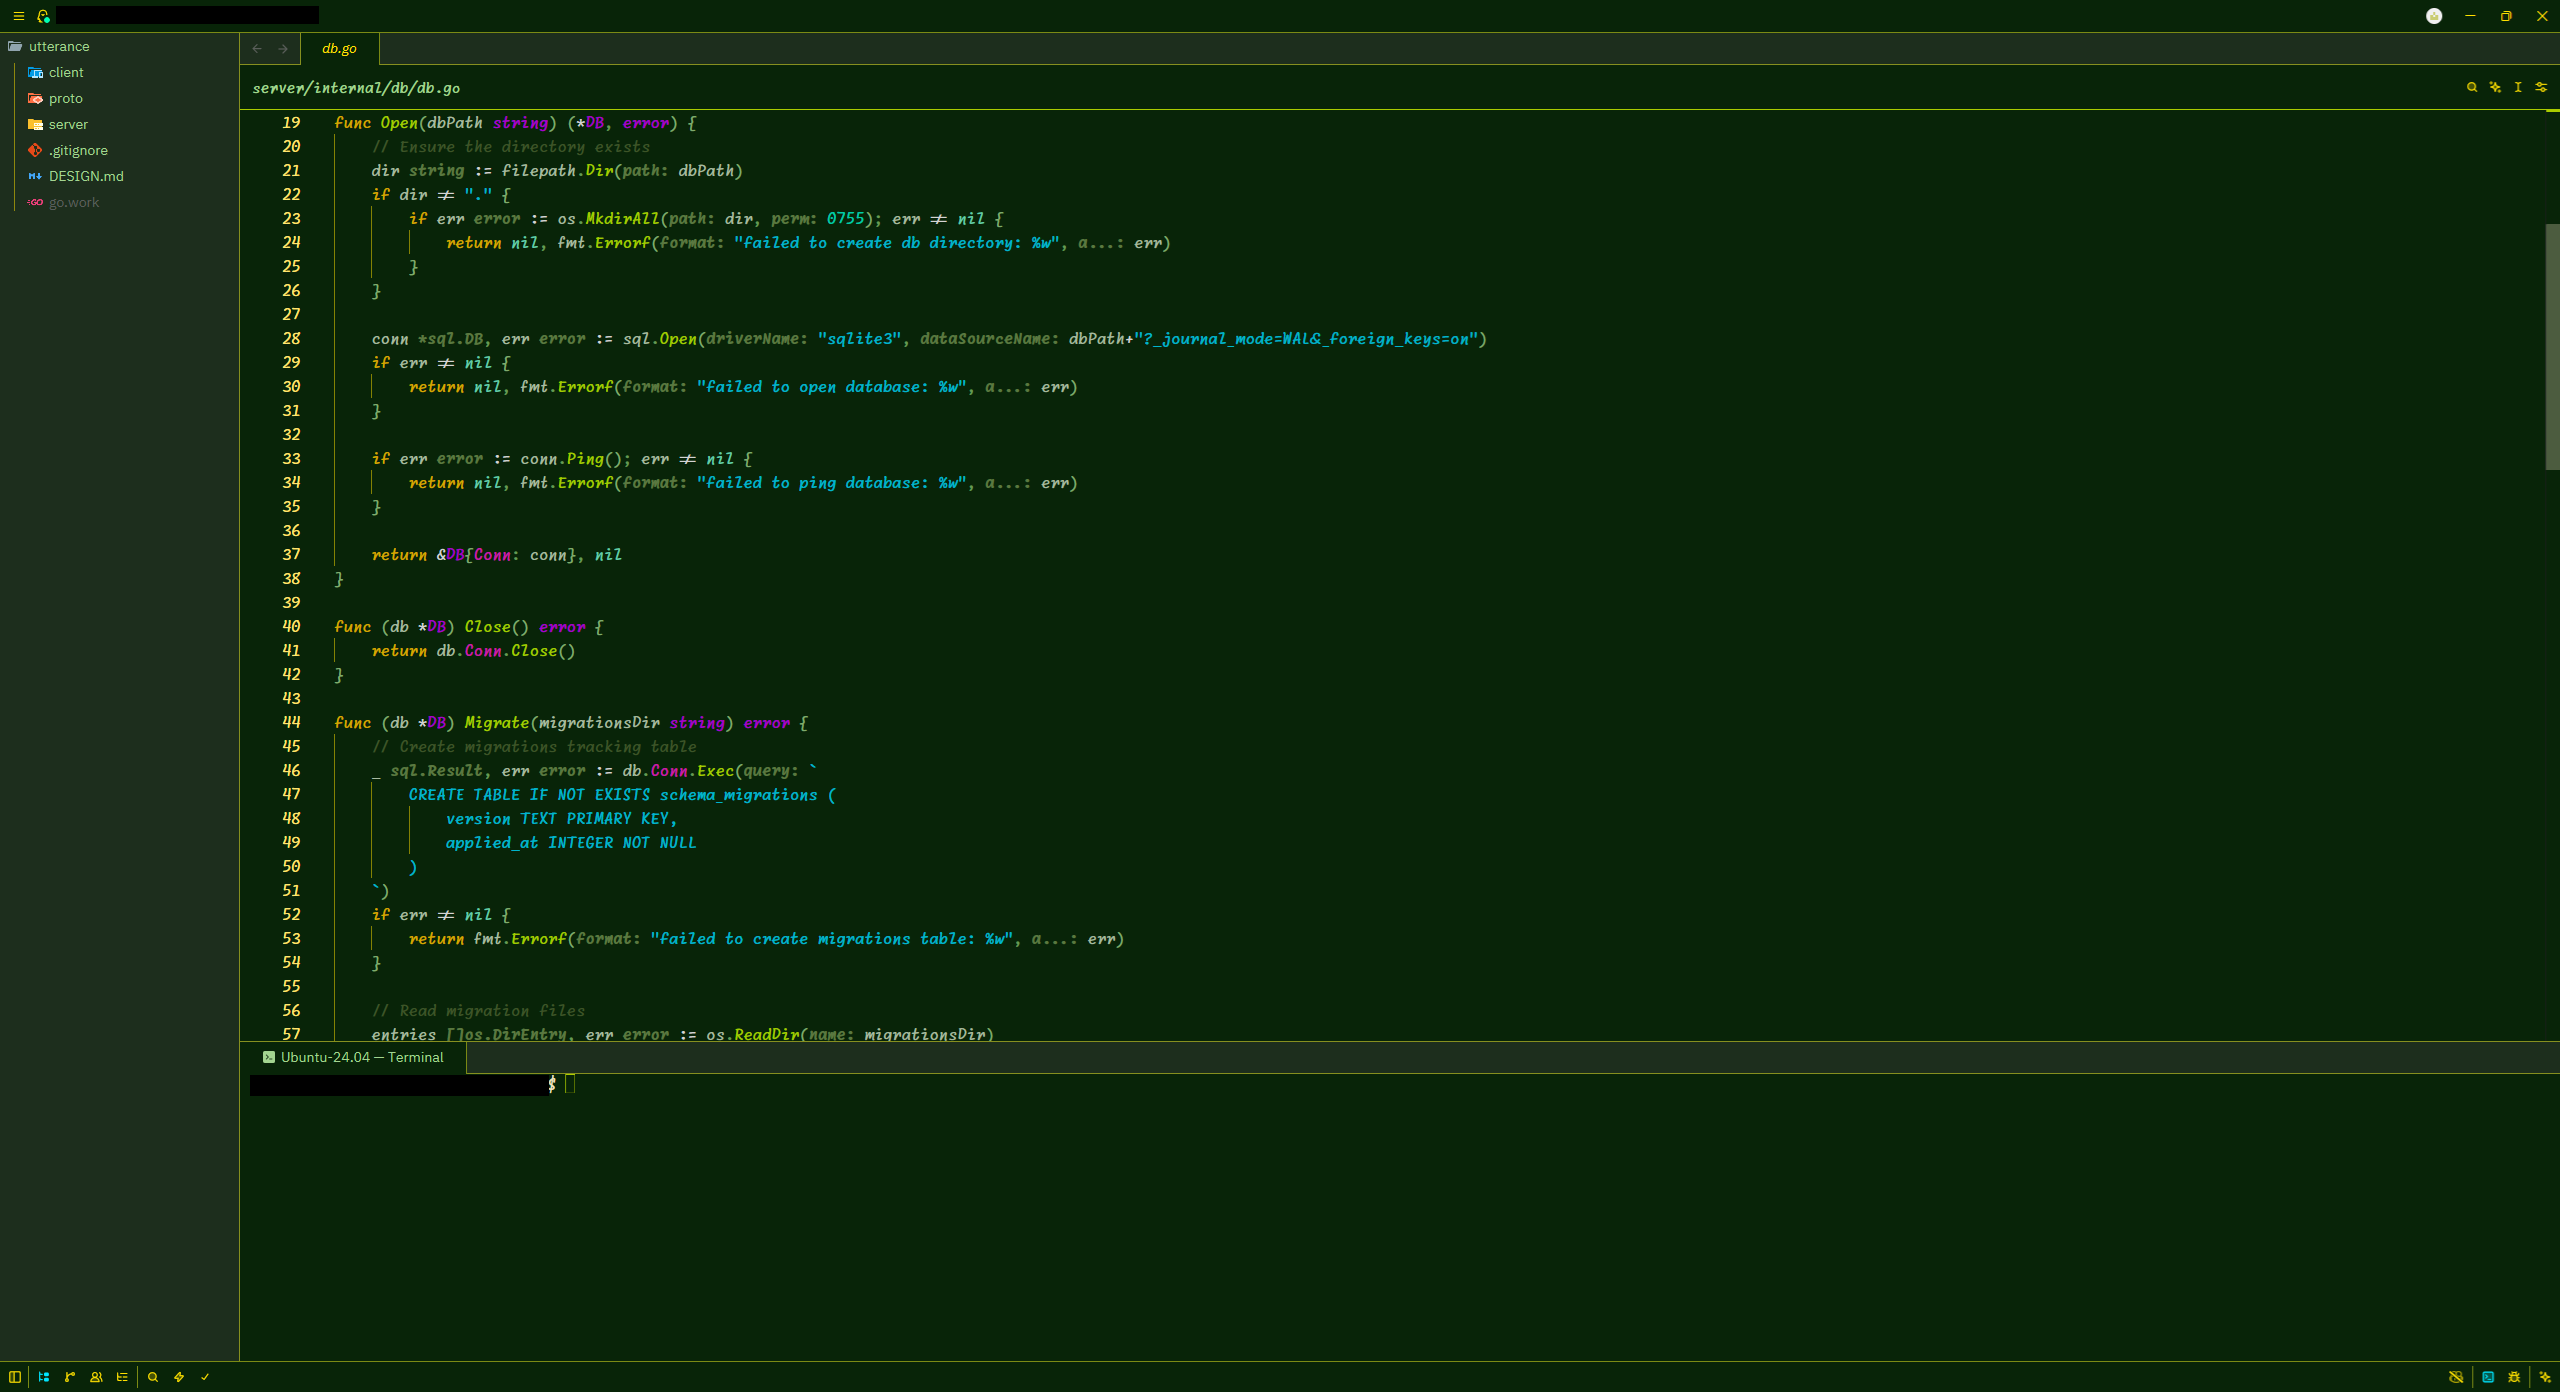Click line number 44 in the gutter

pos(291,722)
